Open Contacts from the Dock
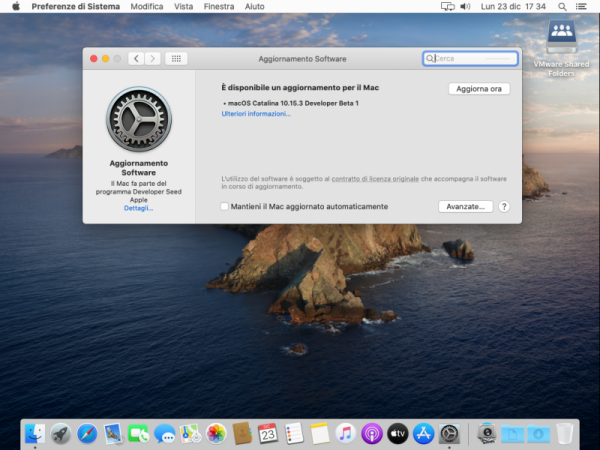Screen dimensions: 600x450 coord(242,434)
